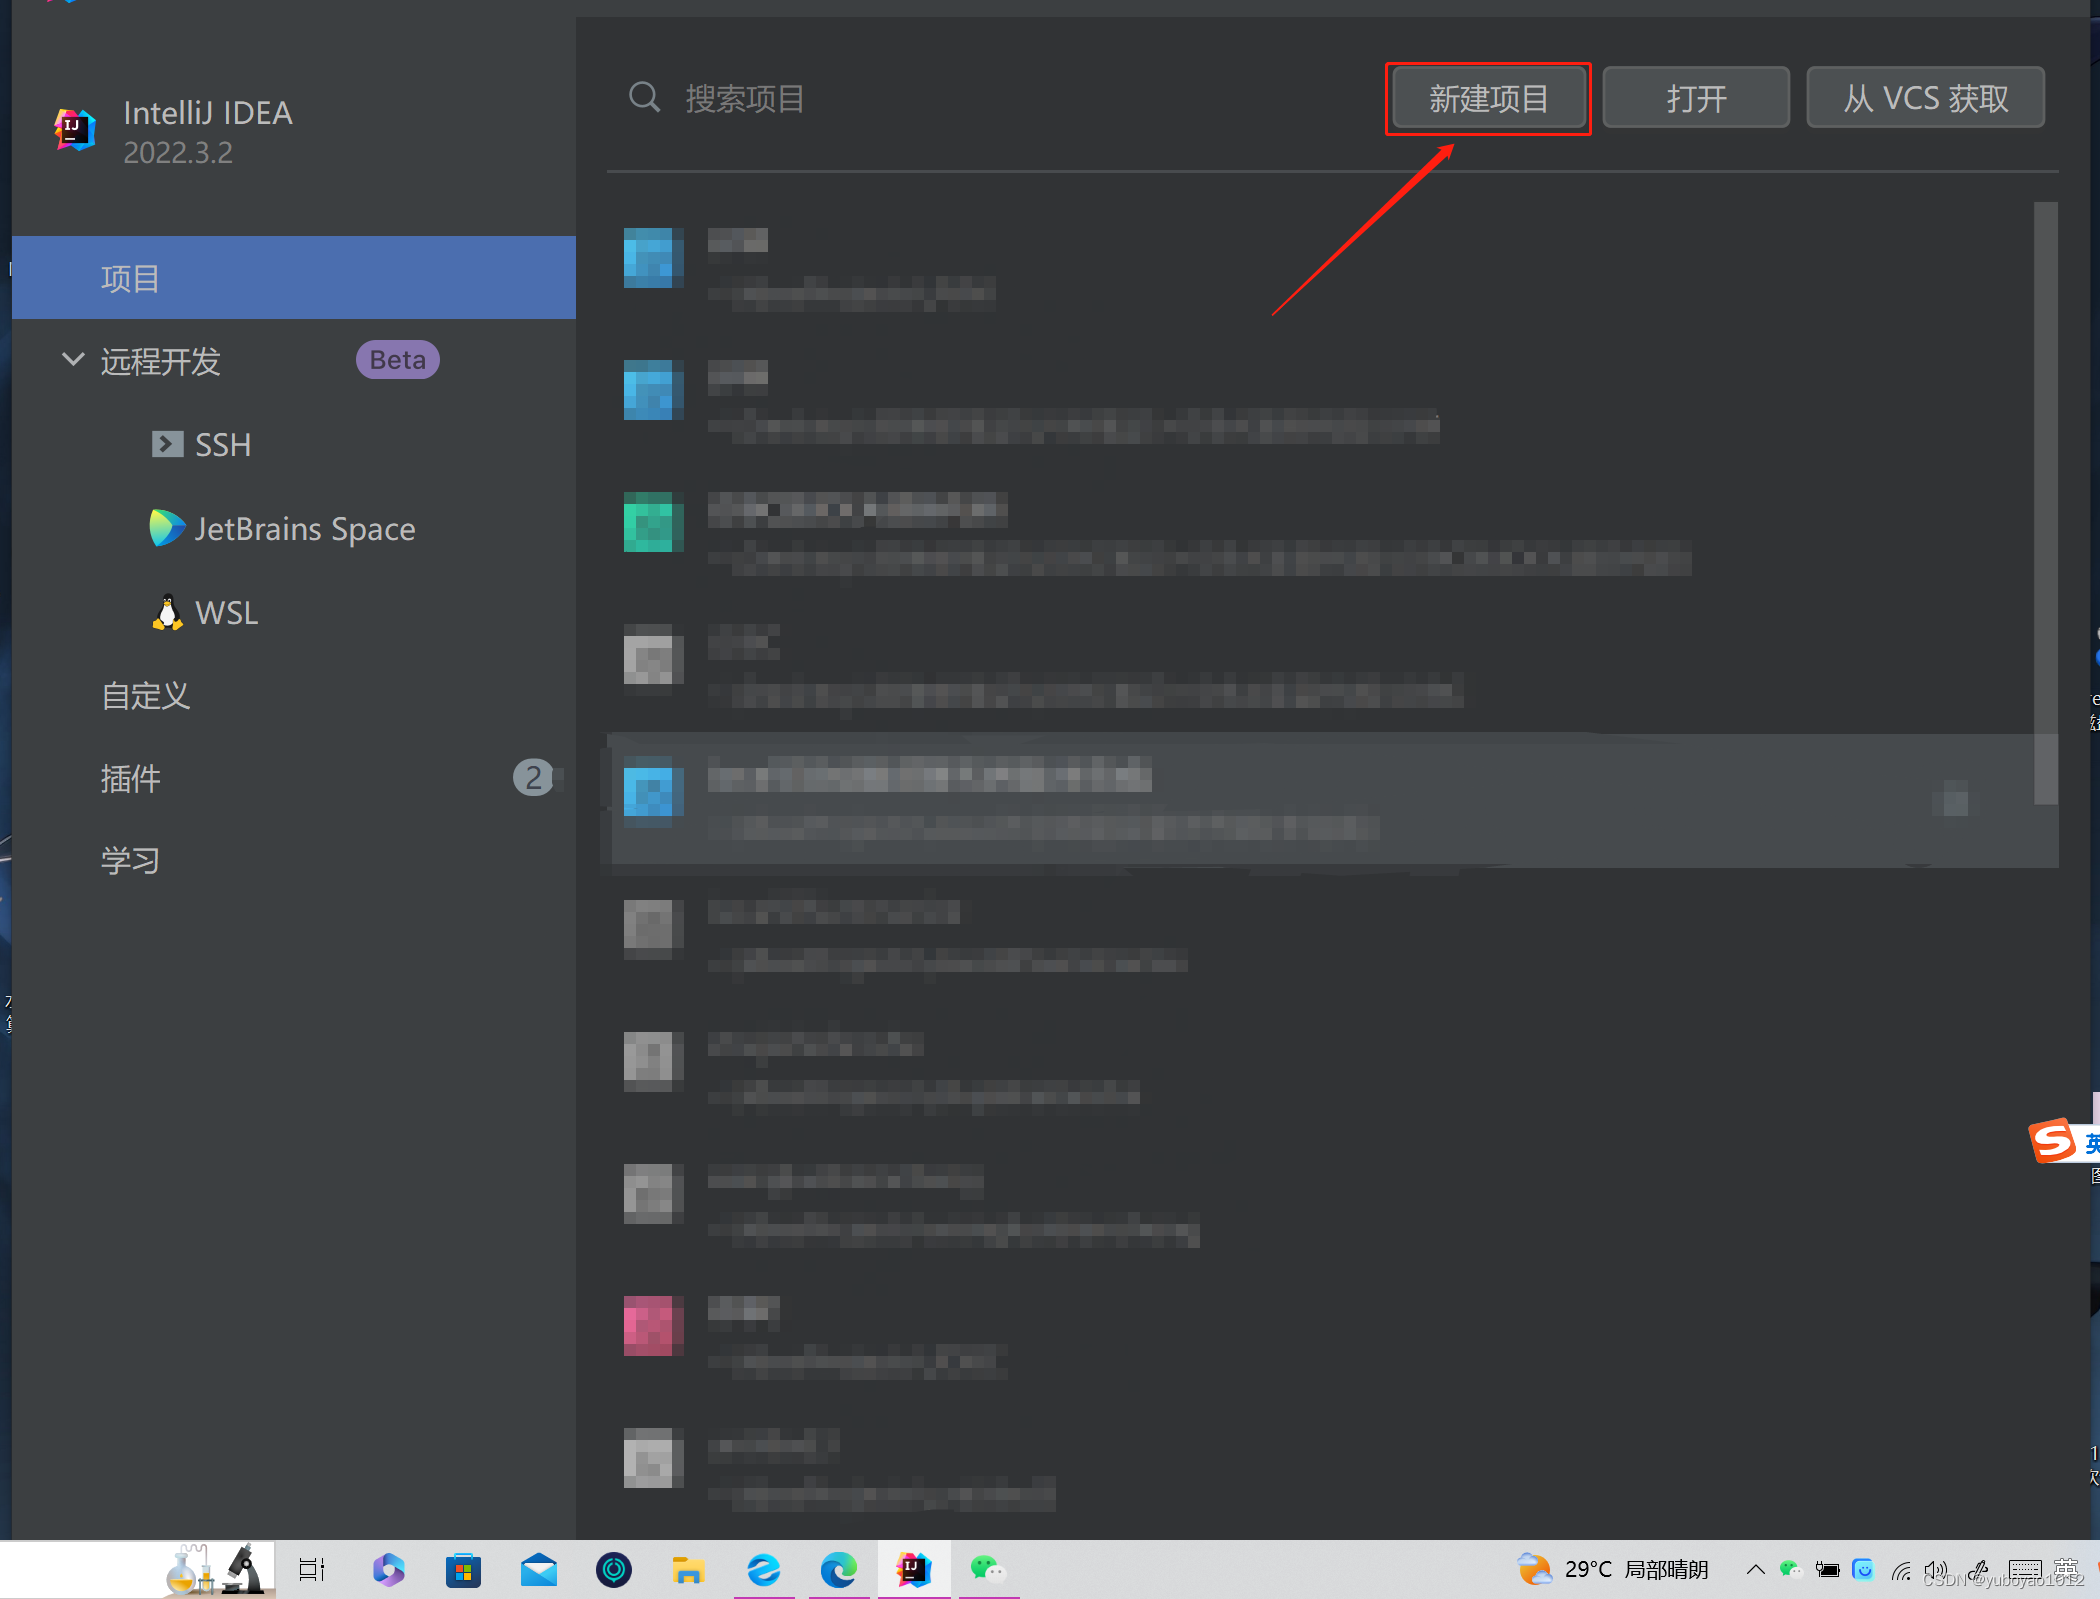Open the 插件 plugins tab

coord(131,778)
